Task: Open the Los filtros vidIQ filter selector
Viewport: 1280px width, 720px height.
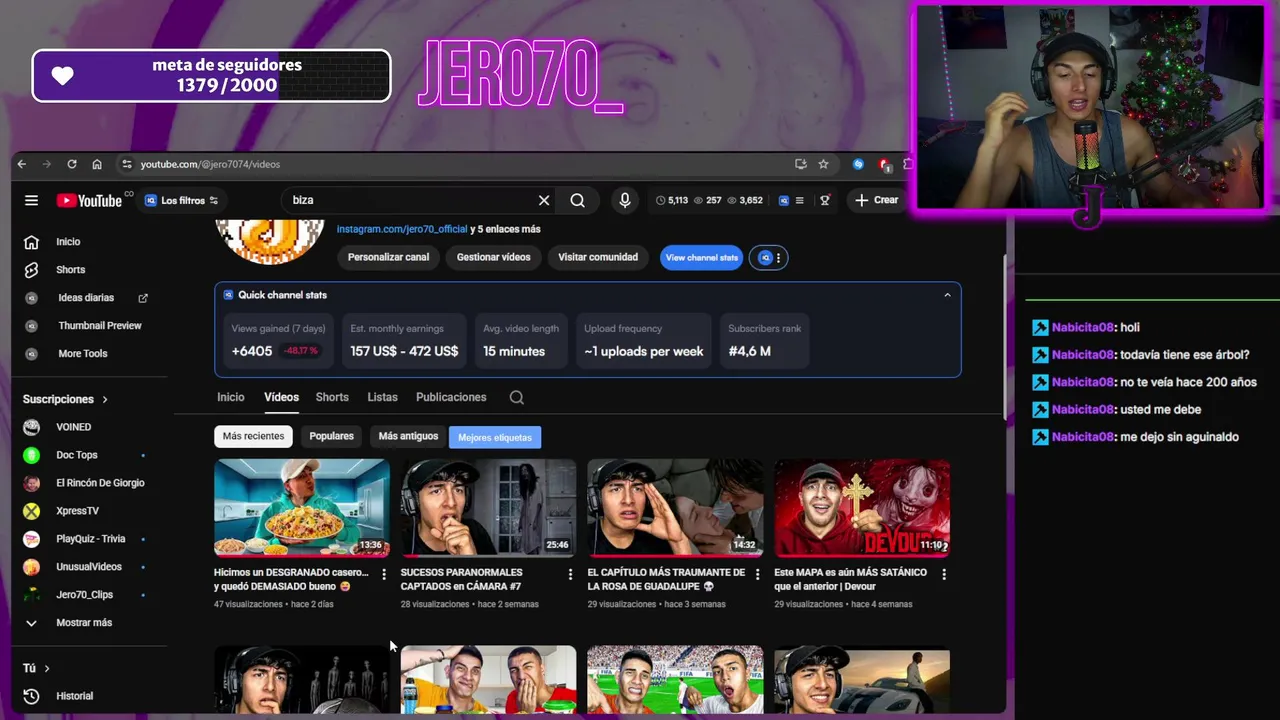Action: [x=182, y=200]
